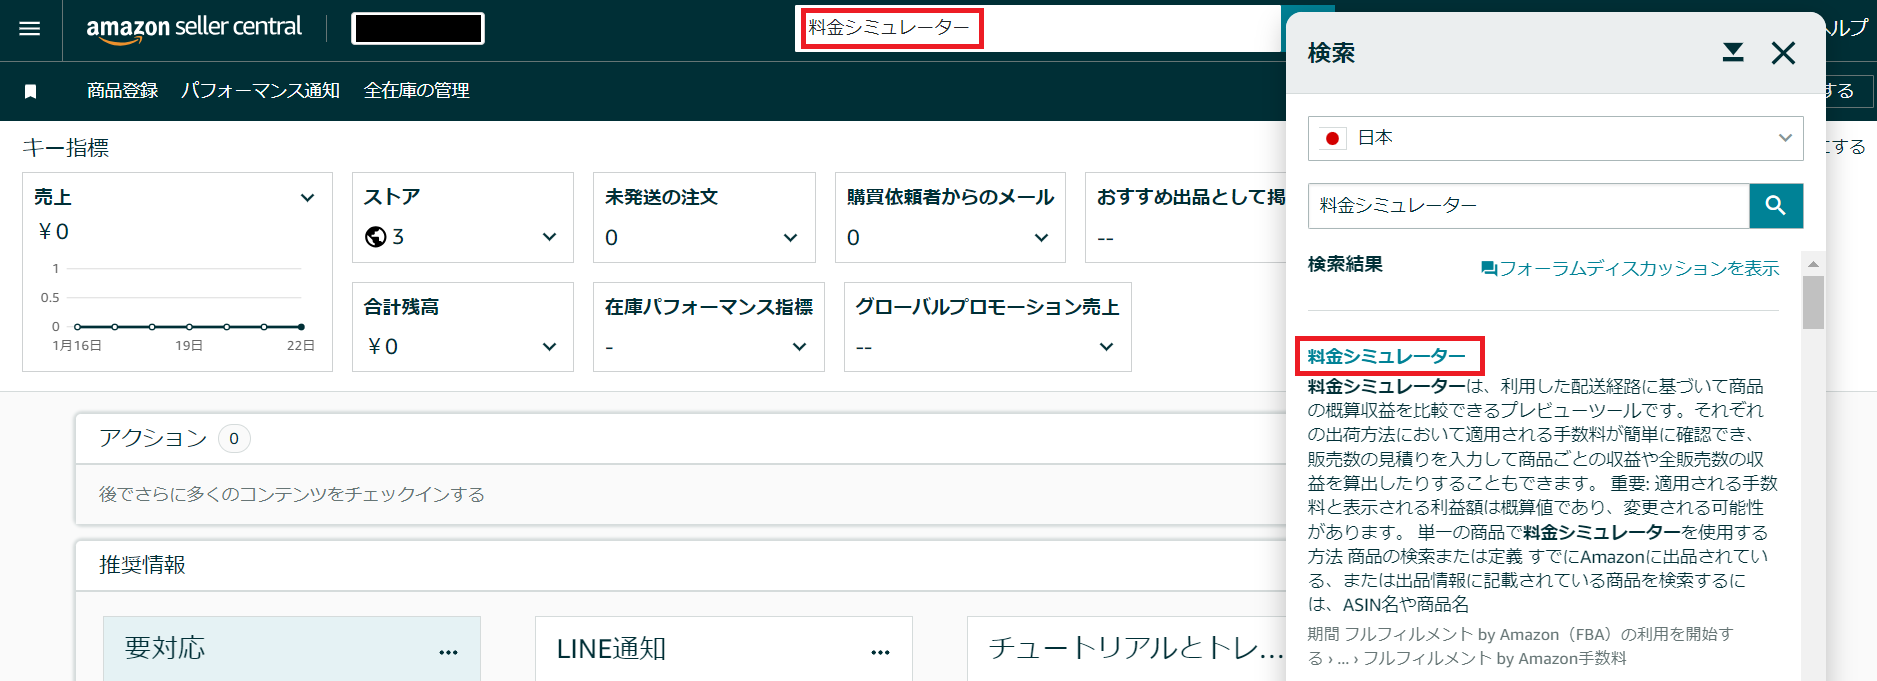
Task: Expand グローバルプロモーション売上 card chevron
Action: tap(1106, 347)
